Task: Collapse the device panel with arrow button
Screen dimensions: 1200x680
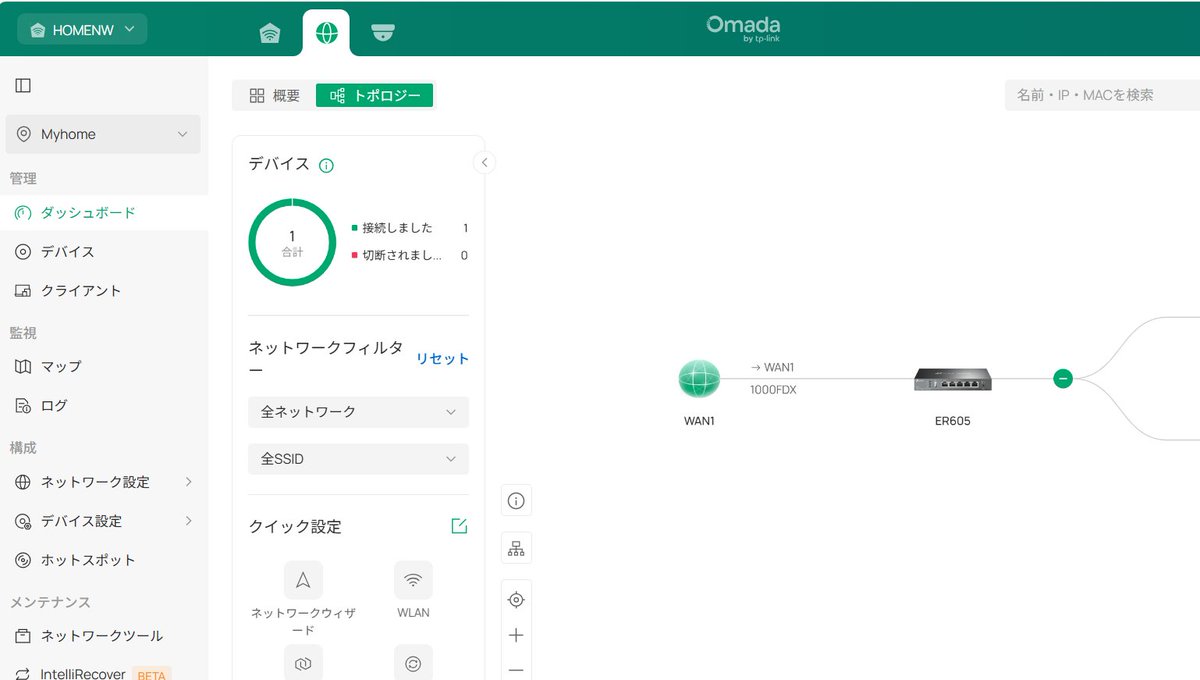Action: [484, 162]
